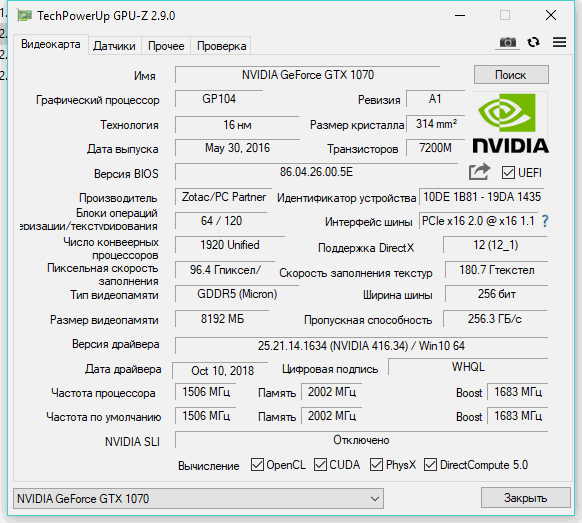Open the Прочее tab
The image size is (582, 523).
[166, 46]
